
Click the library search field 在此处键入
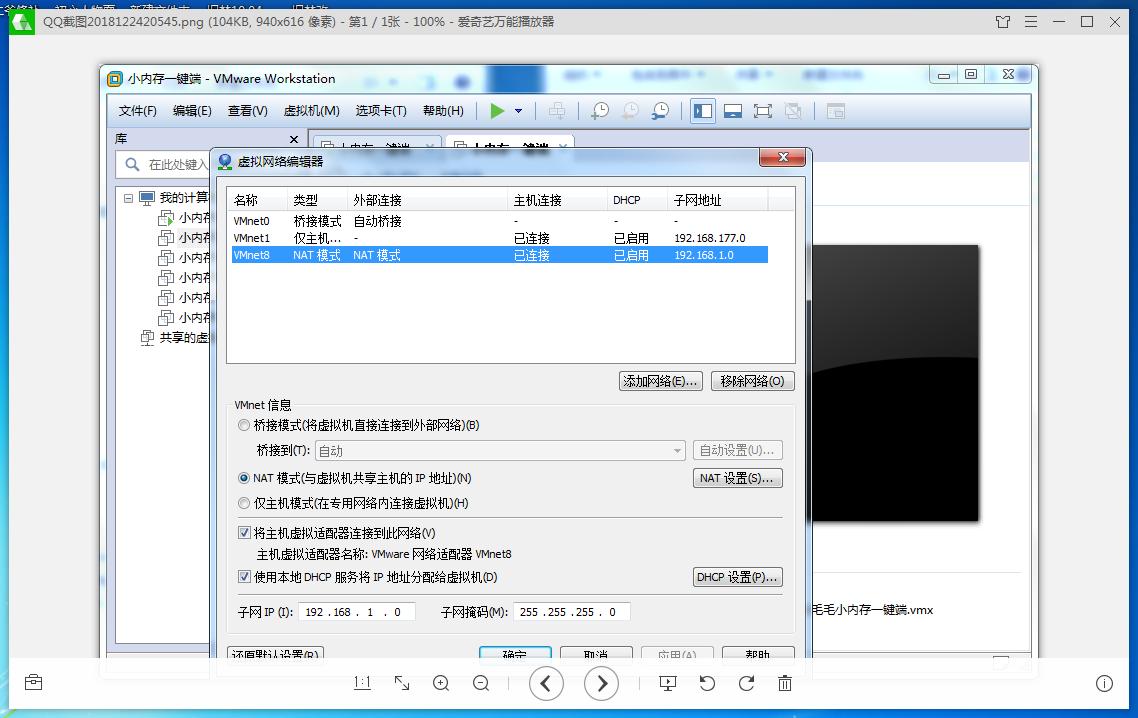tap(163, 165)
